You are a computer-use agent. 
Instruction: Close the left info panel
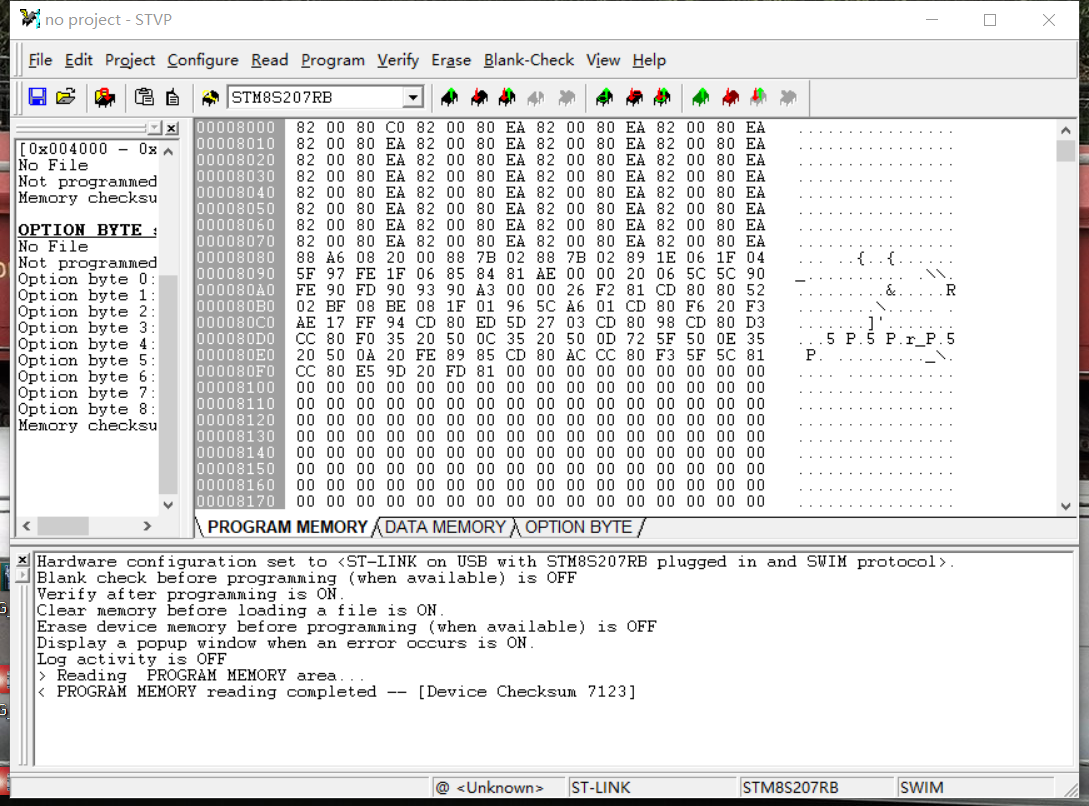(x=172, y=128)
